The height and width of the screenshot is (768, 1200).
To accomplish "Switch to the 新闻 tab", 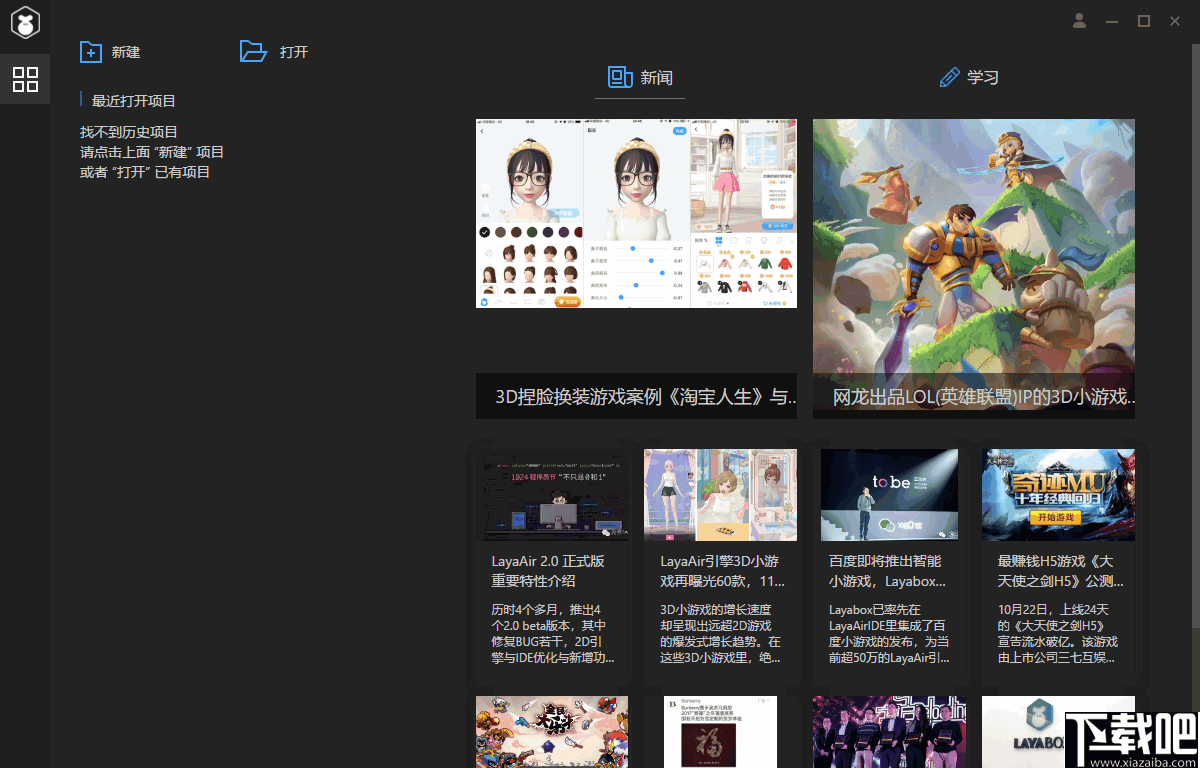I will pyautogui.click(x=640, y=77).
